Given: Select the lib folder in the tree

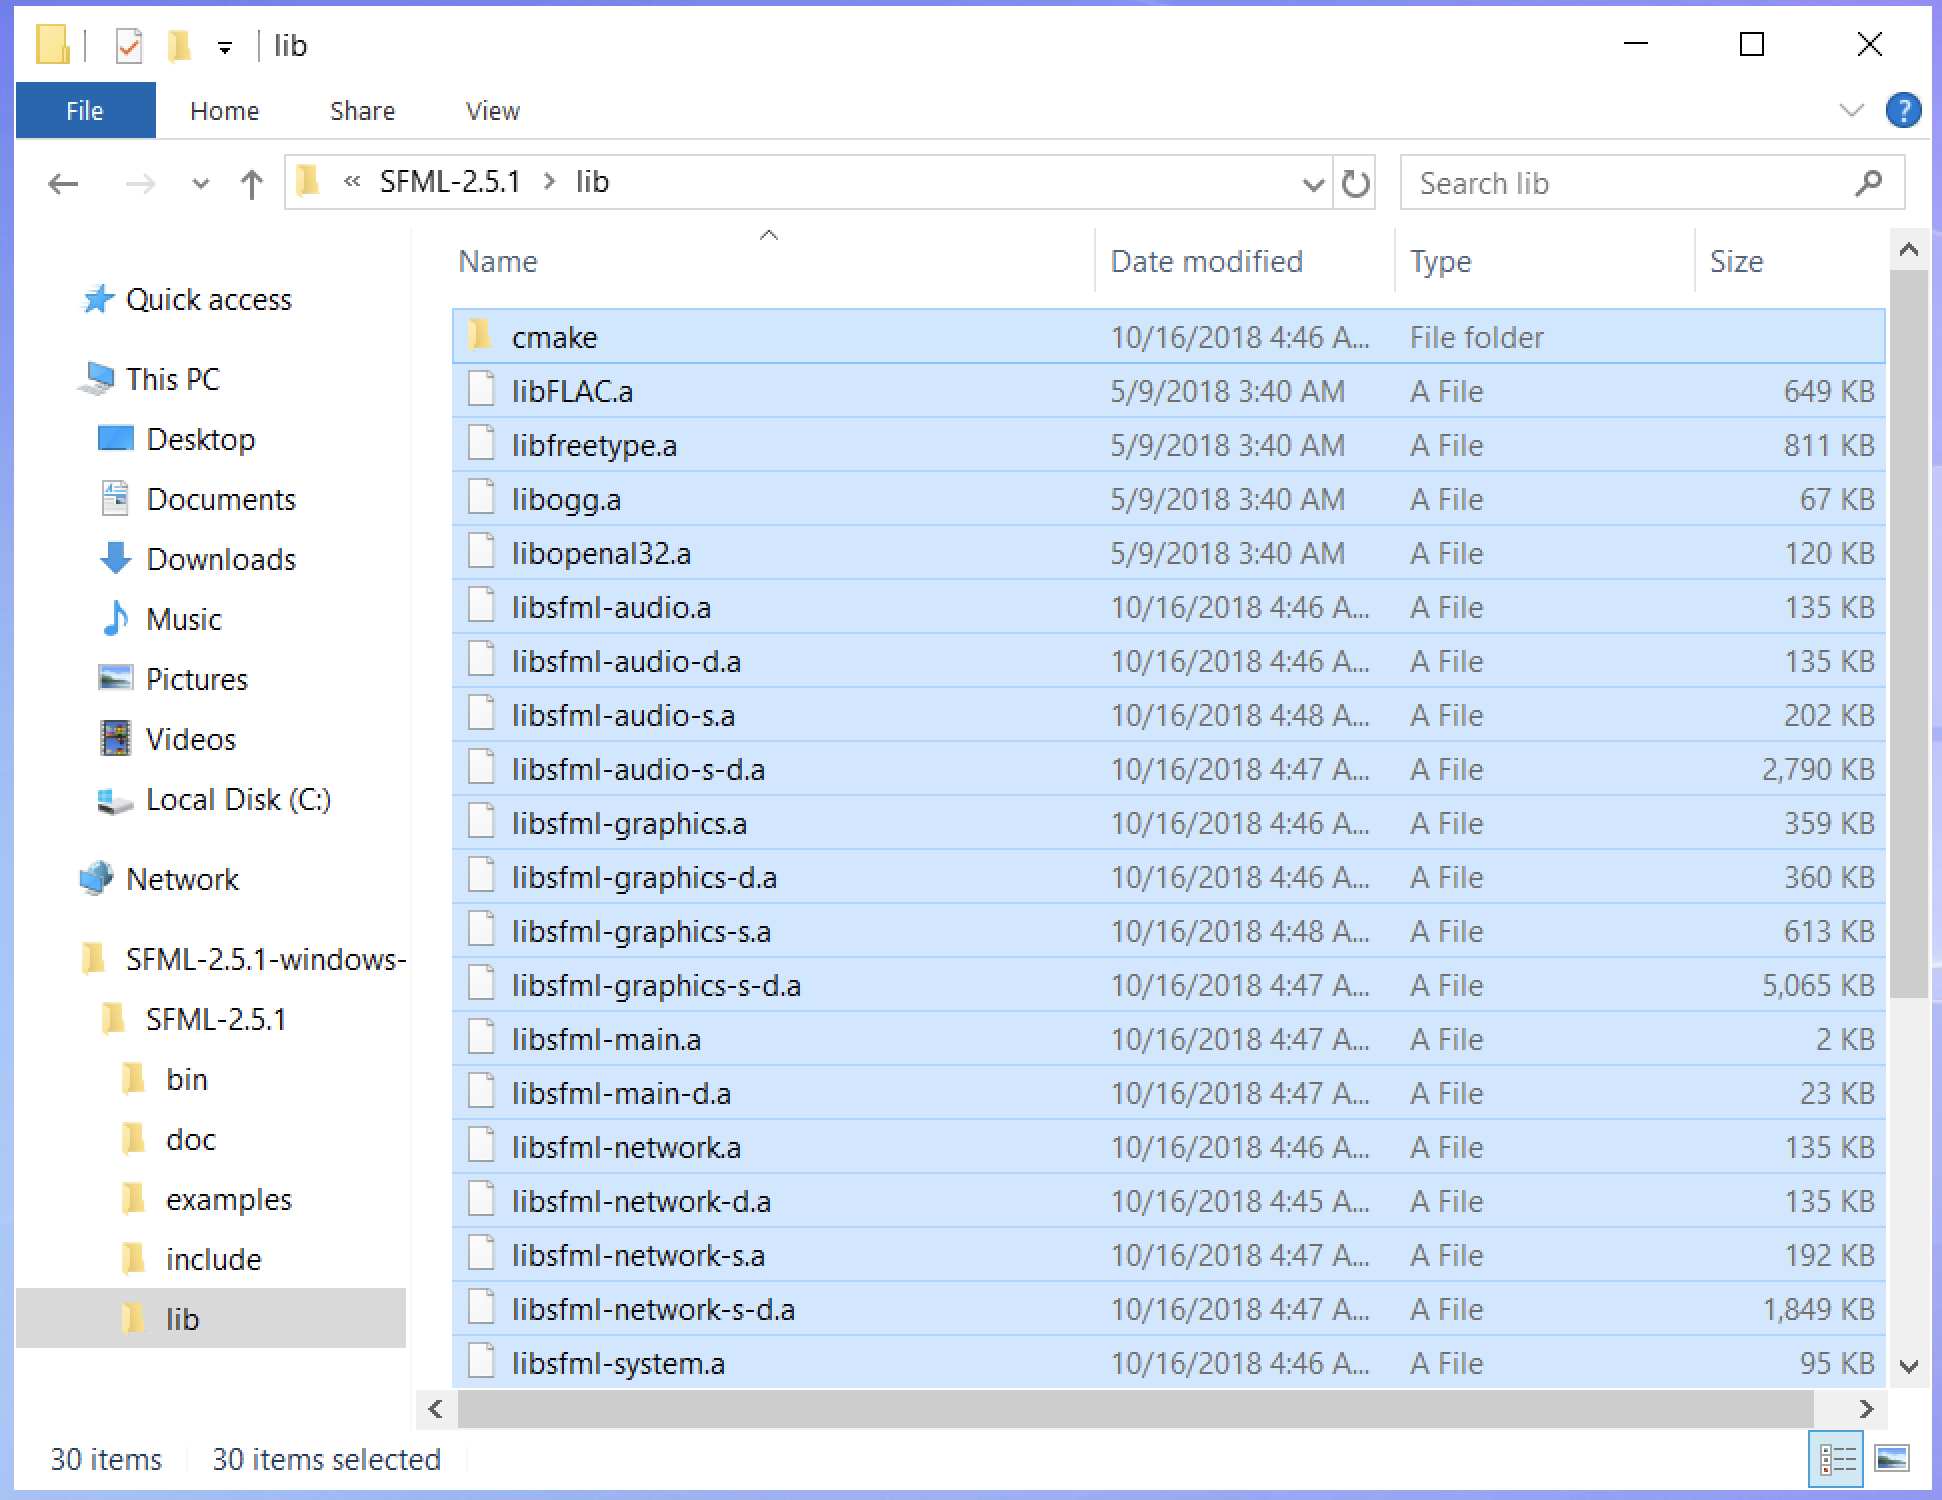Looking at the screenshot, I should point(182,1319).
